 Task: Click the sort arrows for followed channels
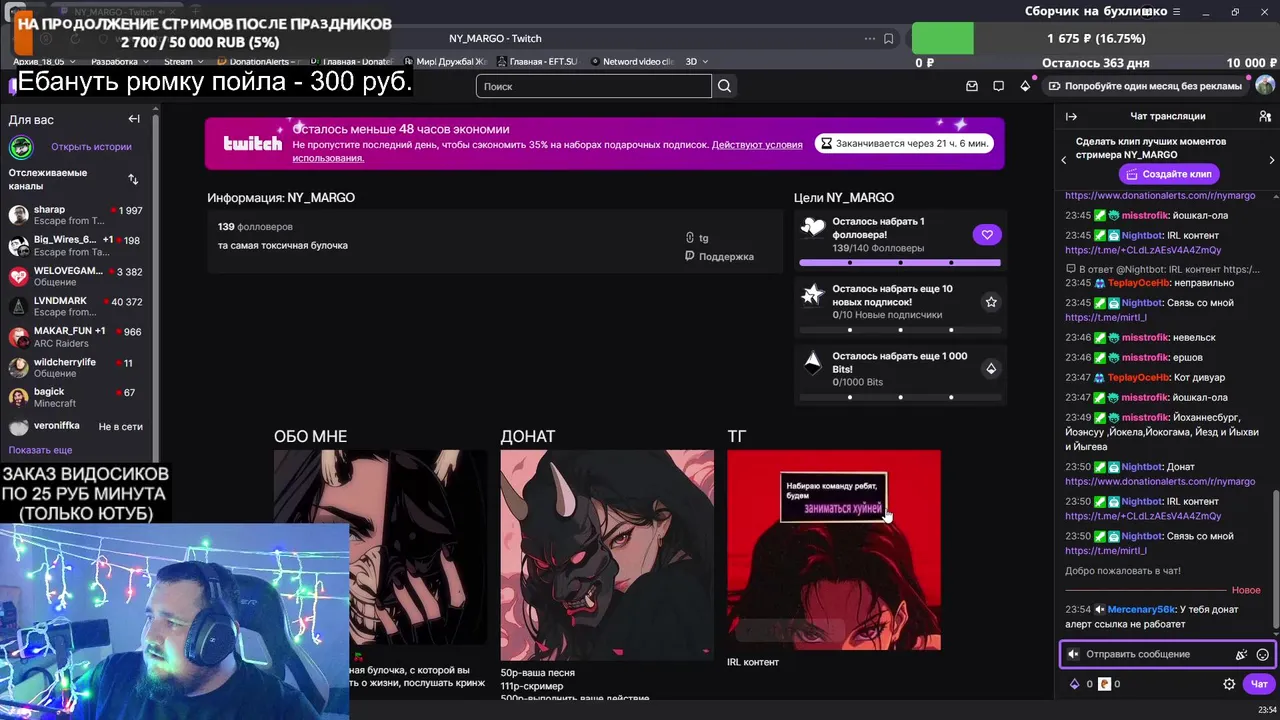(133, 179)
